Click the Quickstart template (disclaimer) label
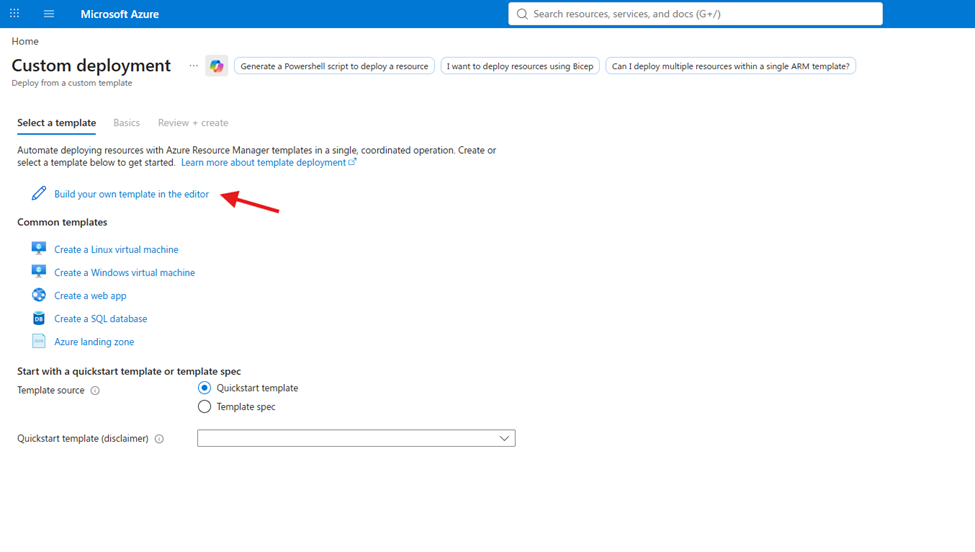Screen dimensions: 975x552 (x=83, y=438)
